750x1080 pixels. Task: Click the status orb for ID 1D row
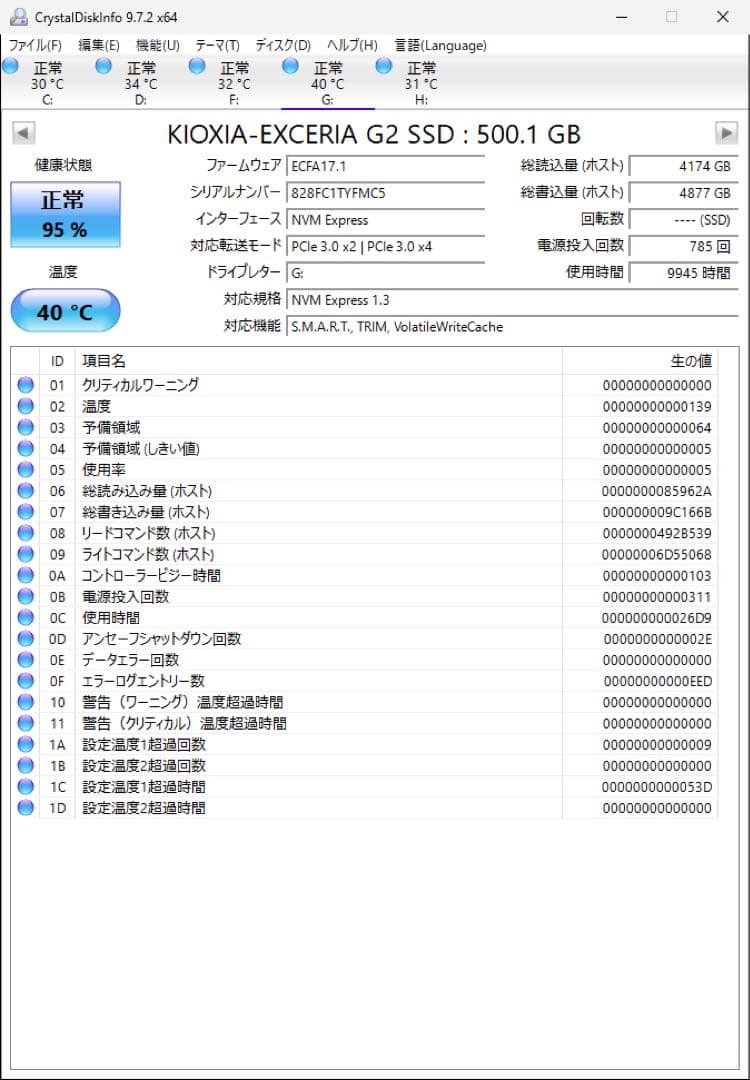click(25, 807)
